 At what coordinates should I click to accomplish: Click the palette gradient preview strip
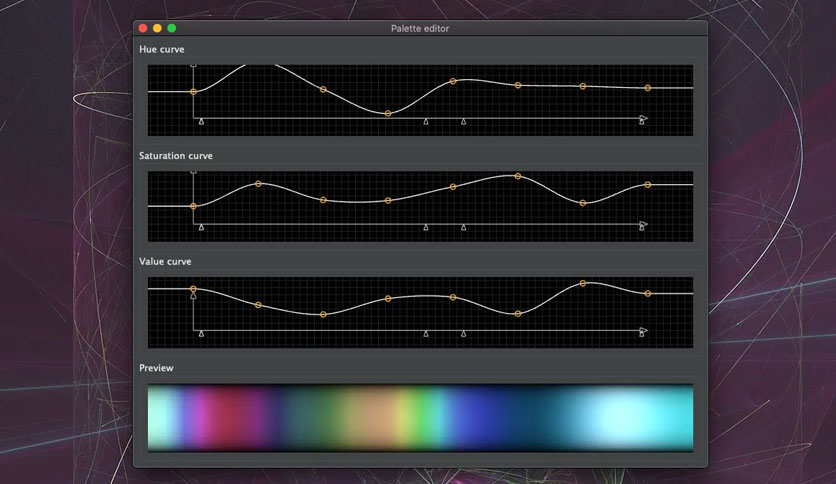coord(420,417)
